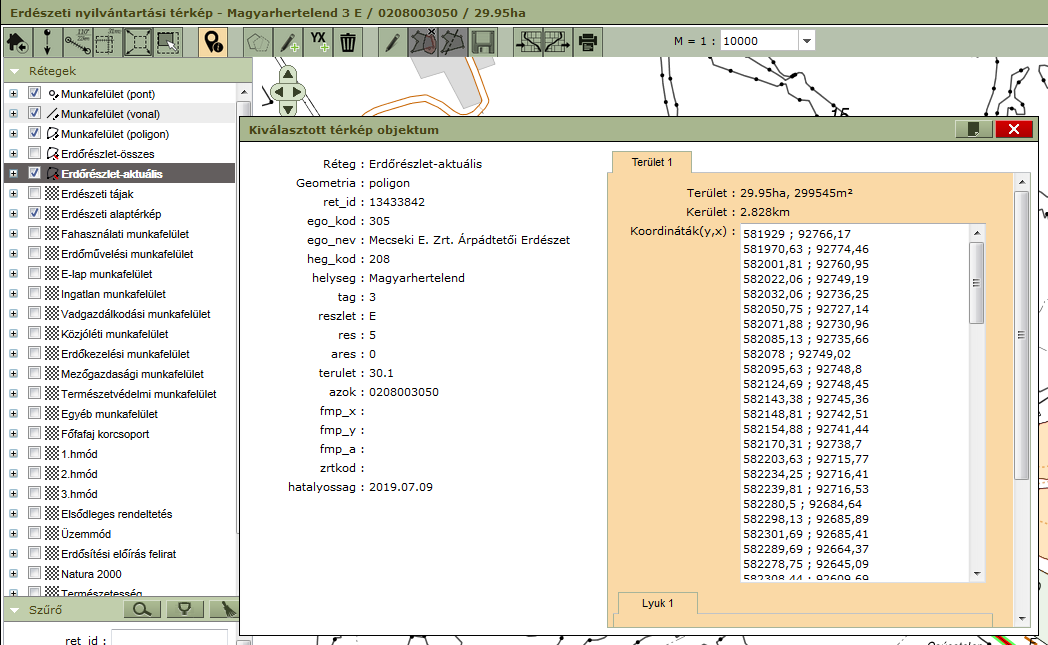1048x645 pixels.
Task: Select the point placement arrow tool
Action: (47, 42)
